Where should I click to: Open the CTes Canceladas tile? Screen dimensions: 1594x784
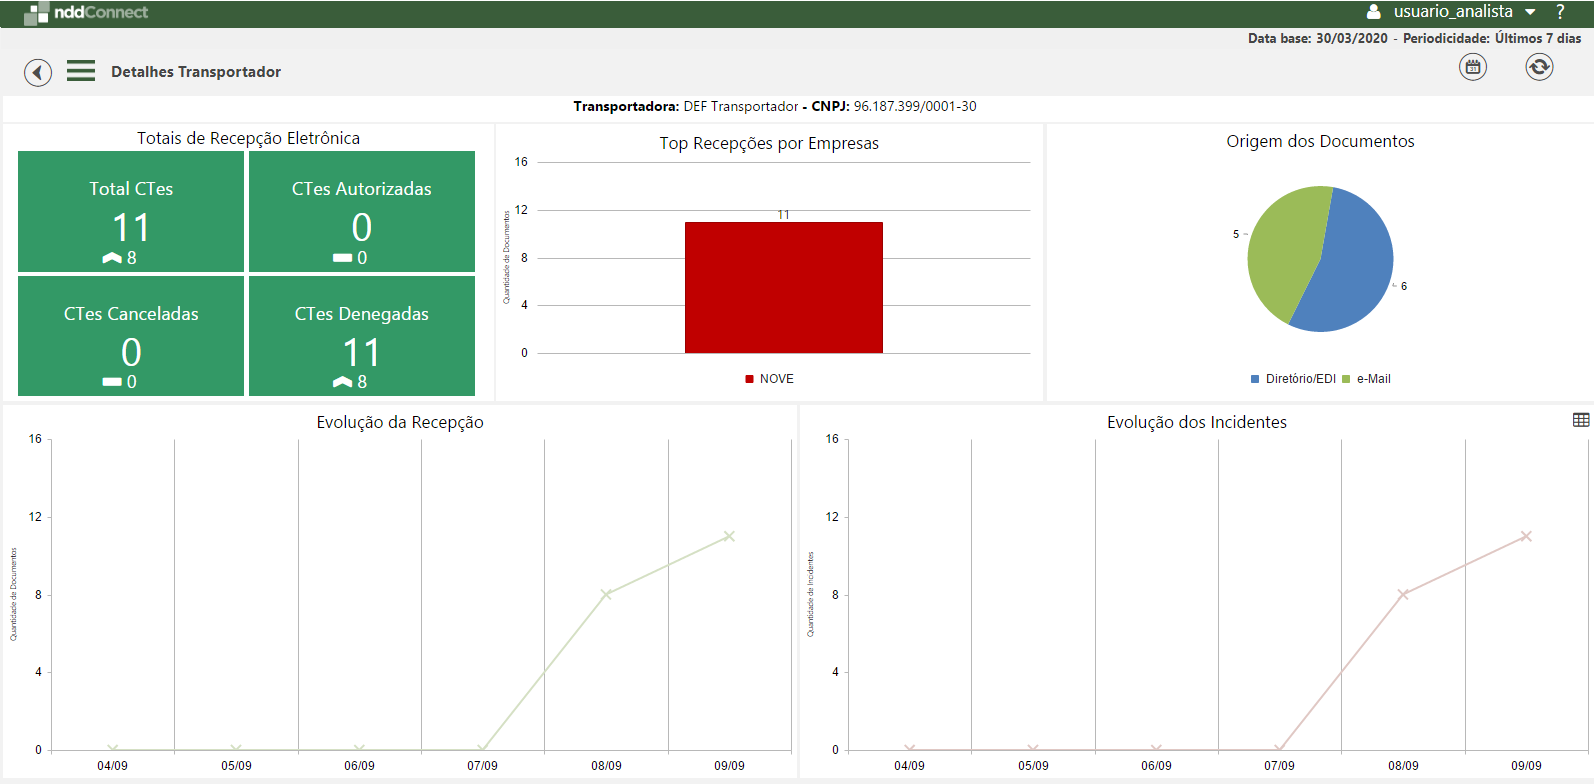tap(131, 336)
